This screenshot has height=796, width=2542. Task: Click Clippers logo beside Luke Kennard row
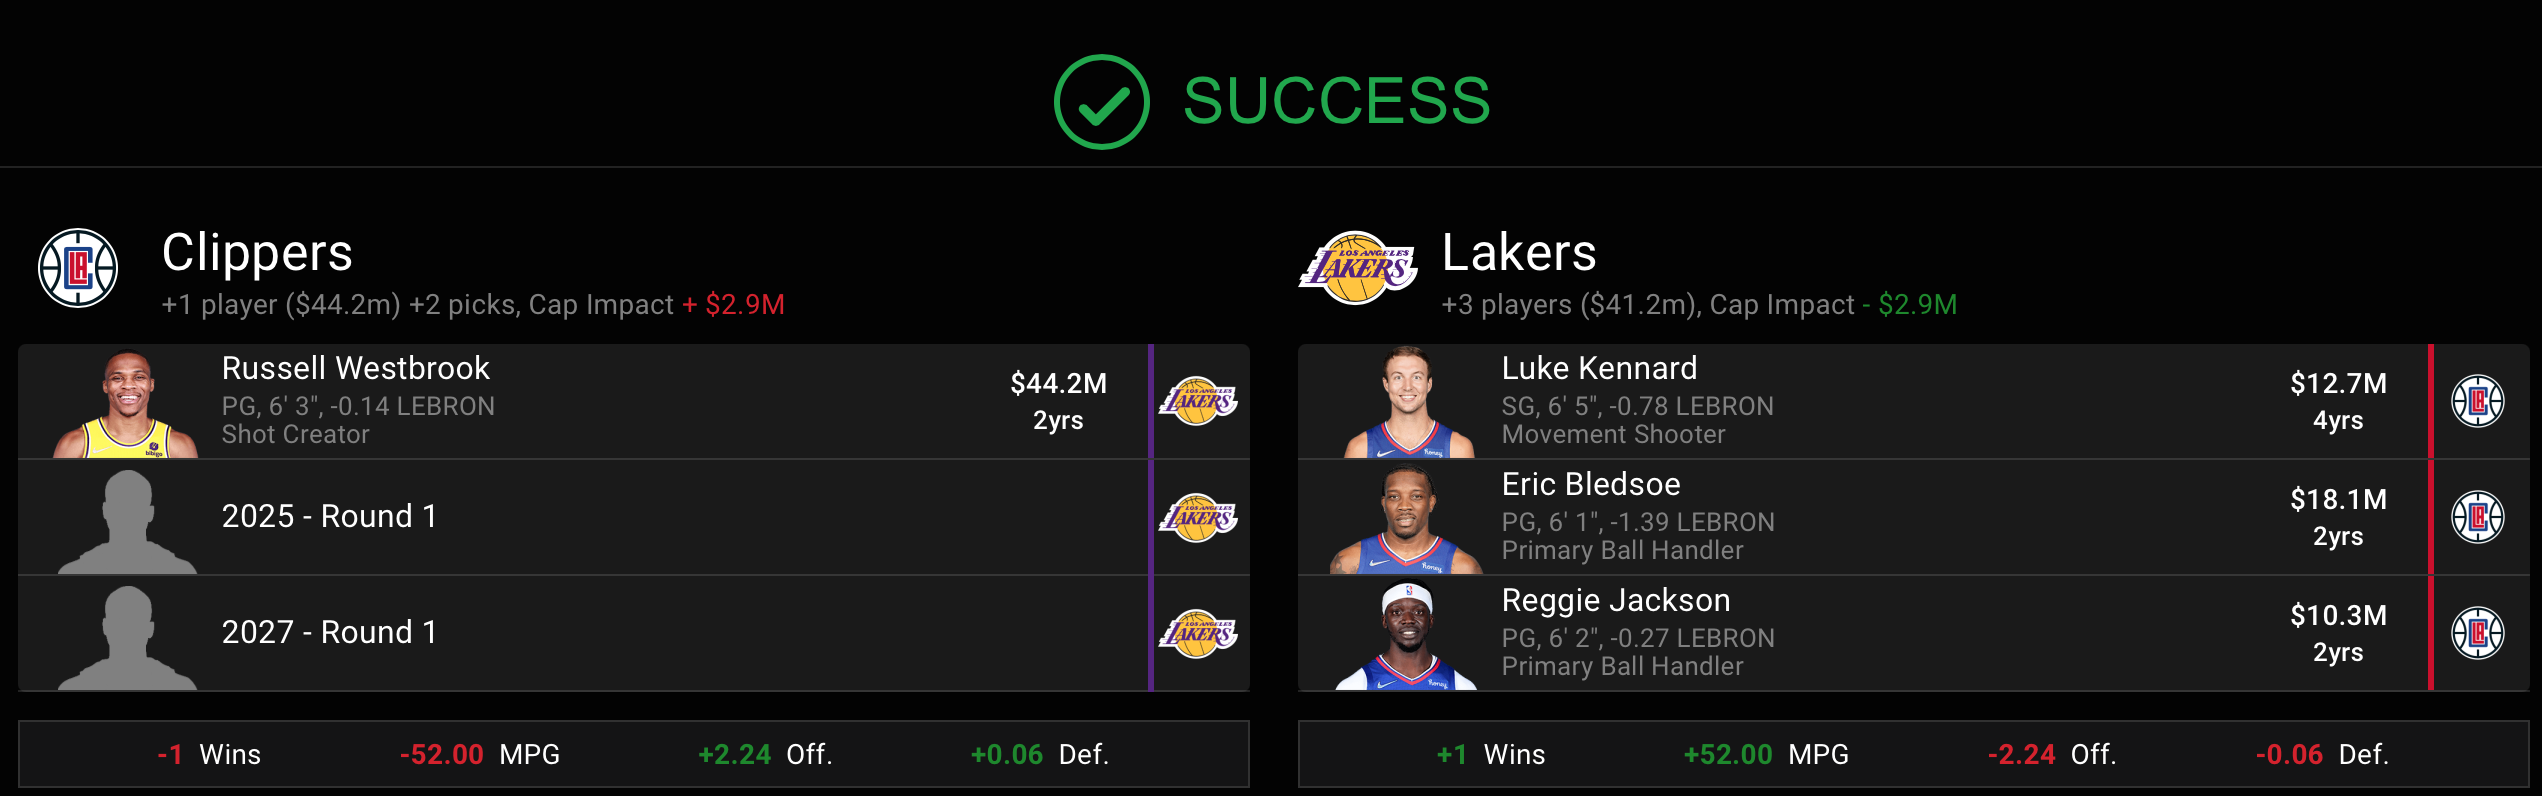tap(2478, 401)
